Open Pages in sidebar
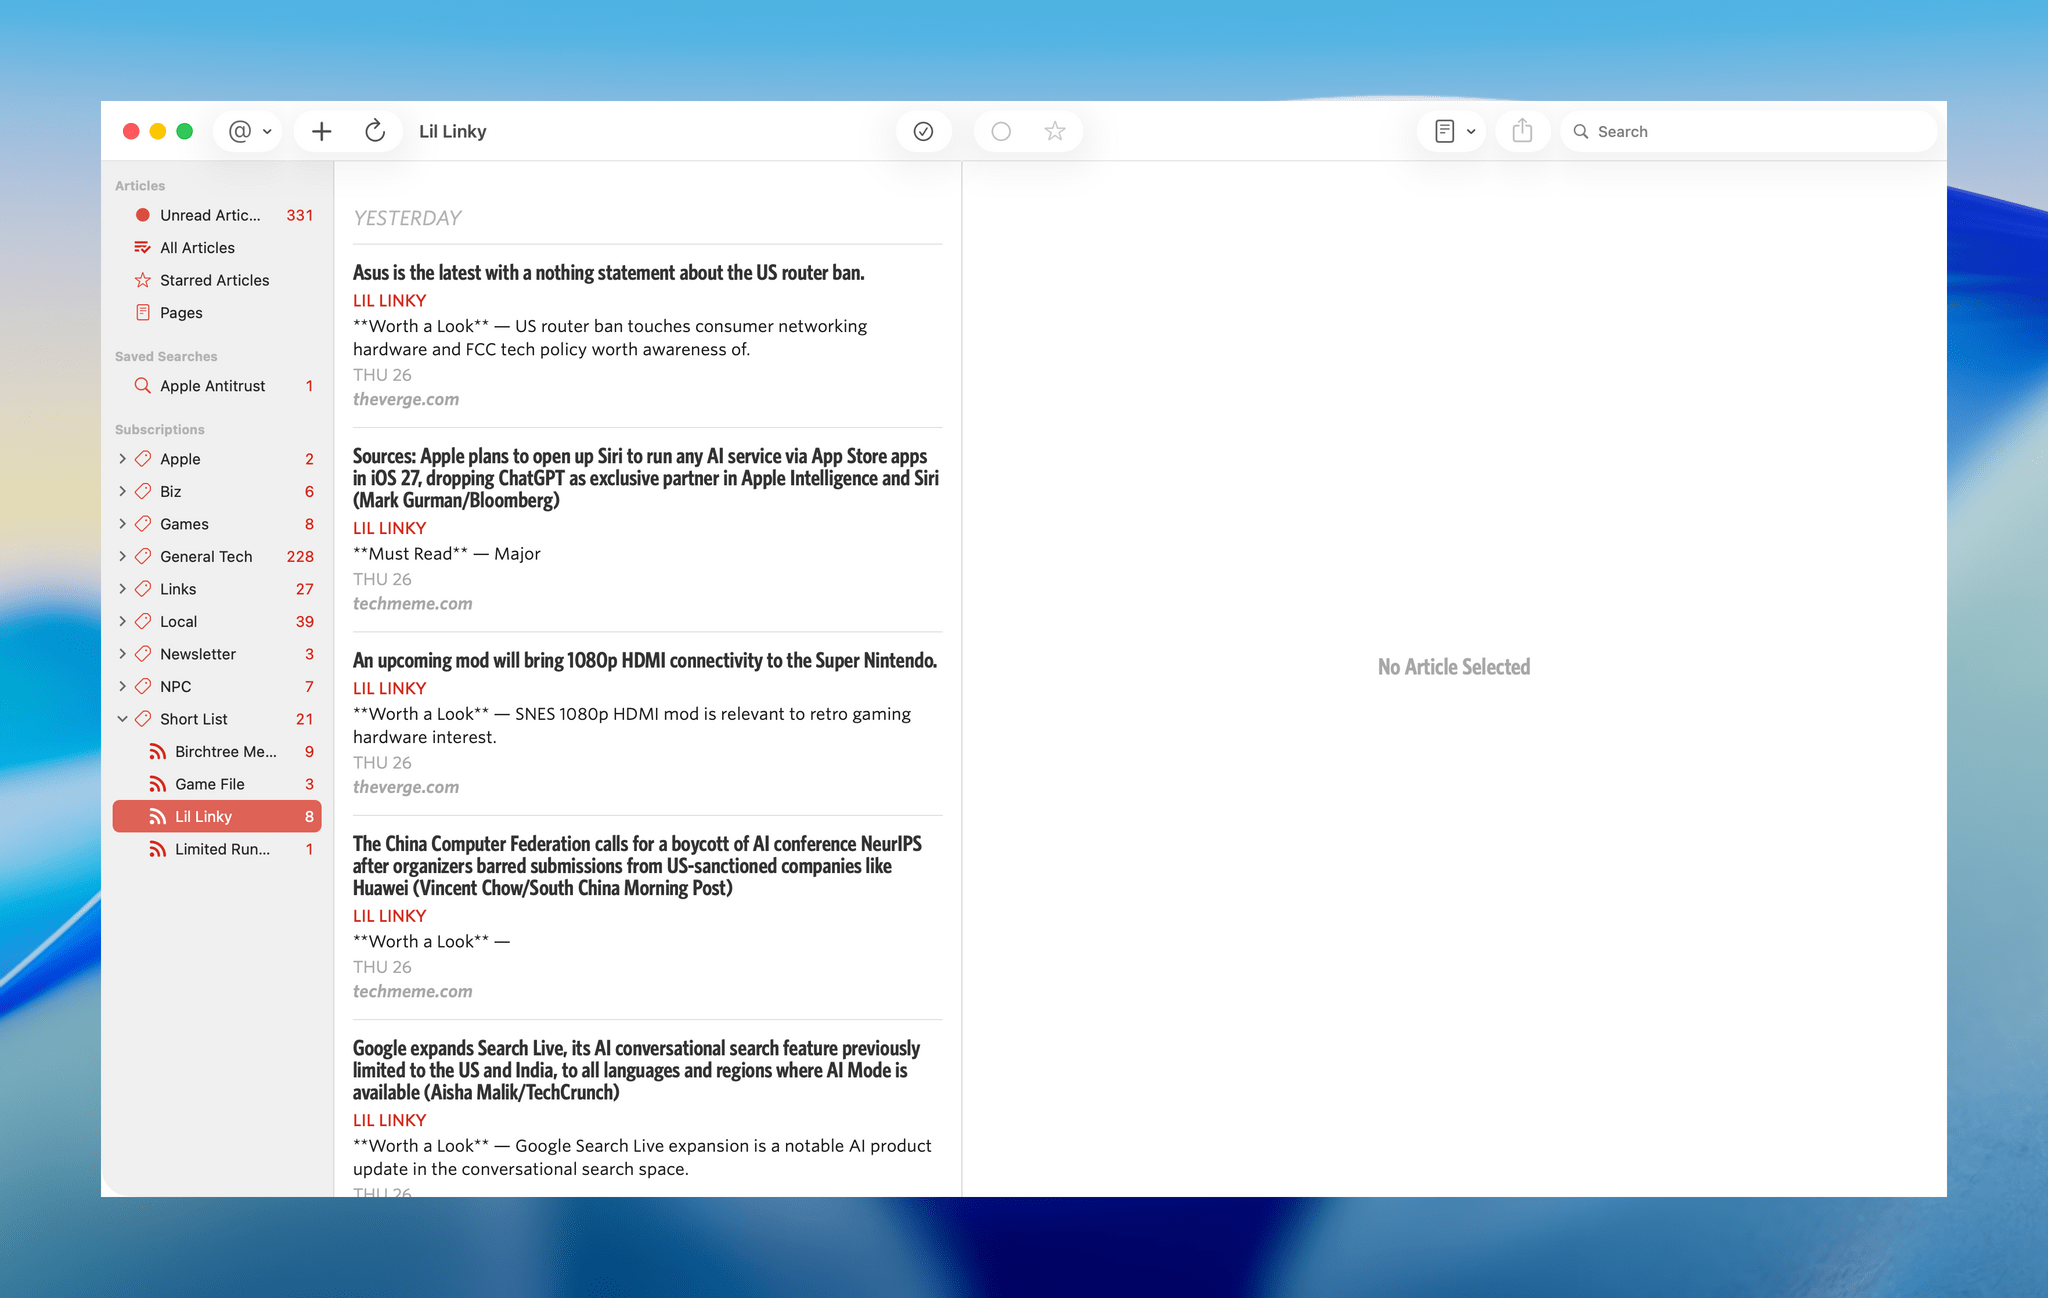Screen dimensions: 2048x1298 coord(217,313)
